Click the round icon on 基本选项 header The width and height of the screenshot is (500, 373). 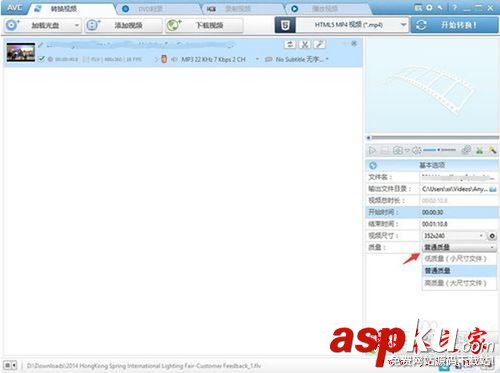pyautogui.click(x=373, y=165)
